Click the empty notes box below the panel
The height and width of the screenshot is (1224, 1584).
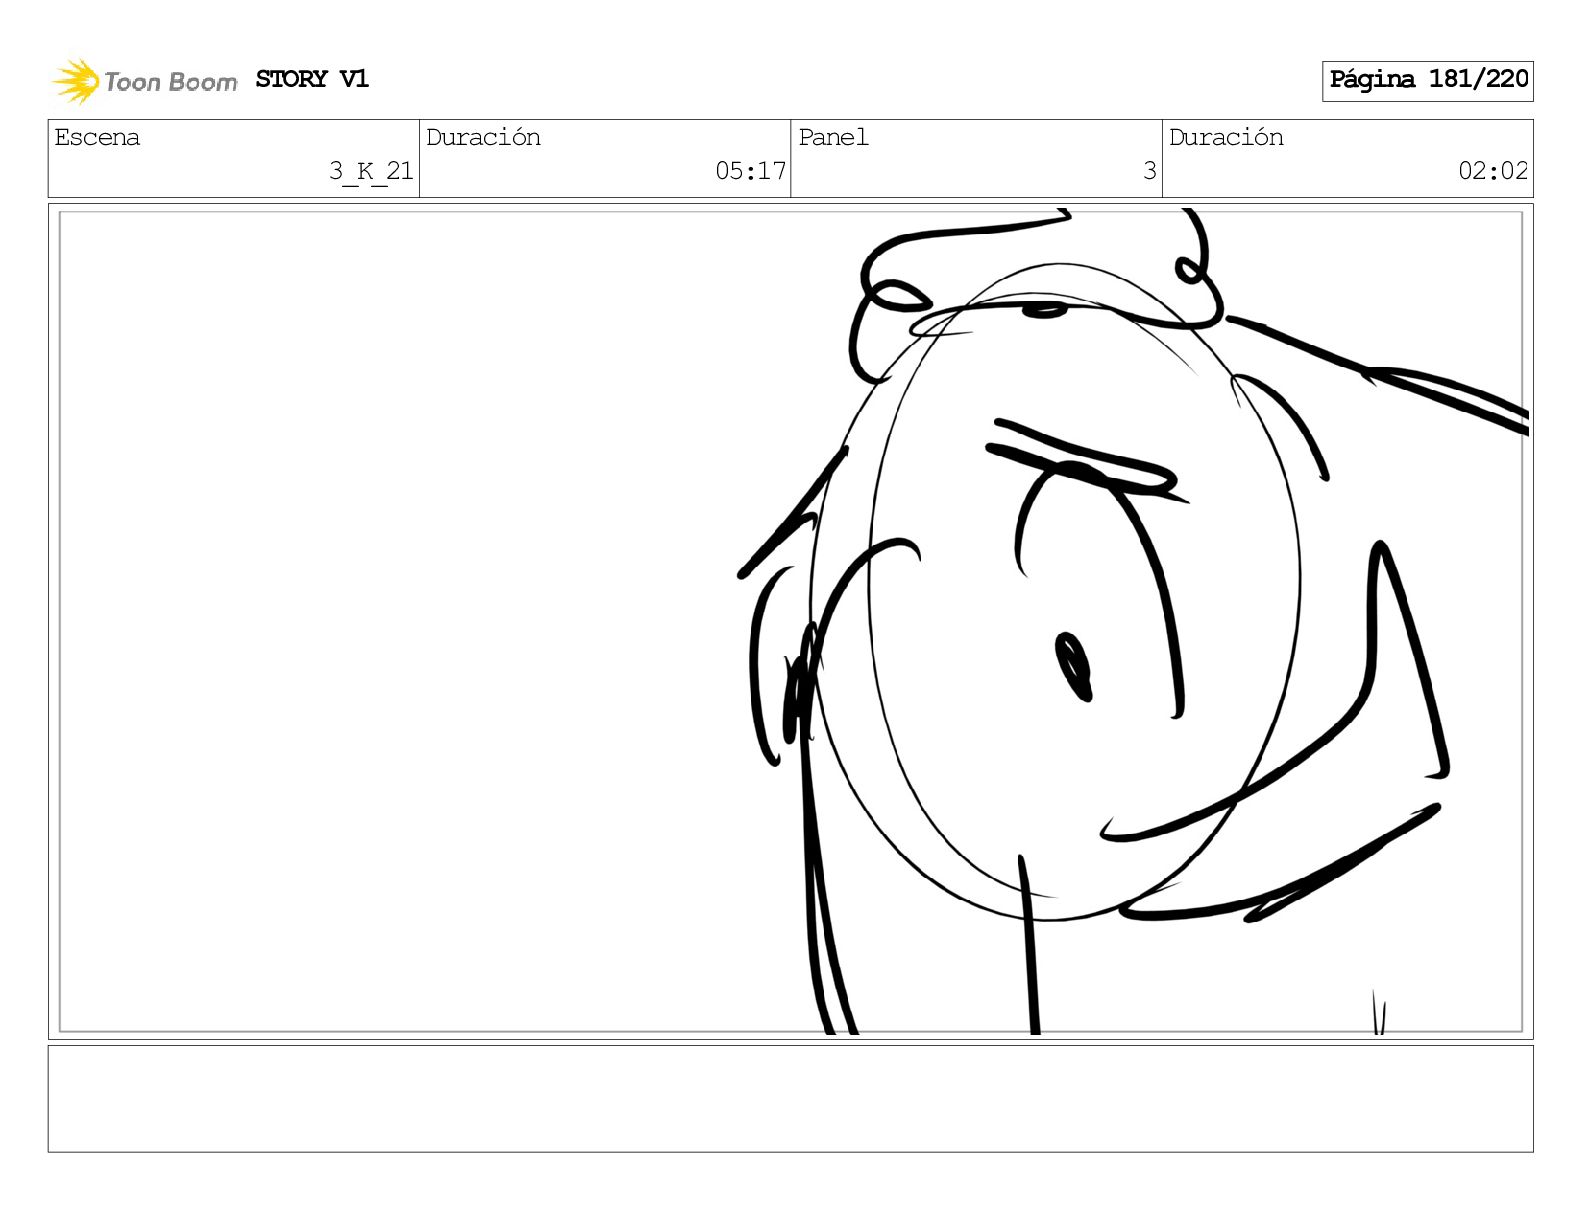click(791, 1099)
